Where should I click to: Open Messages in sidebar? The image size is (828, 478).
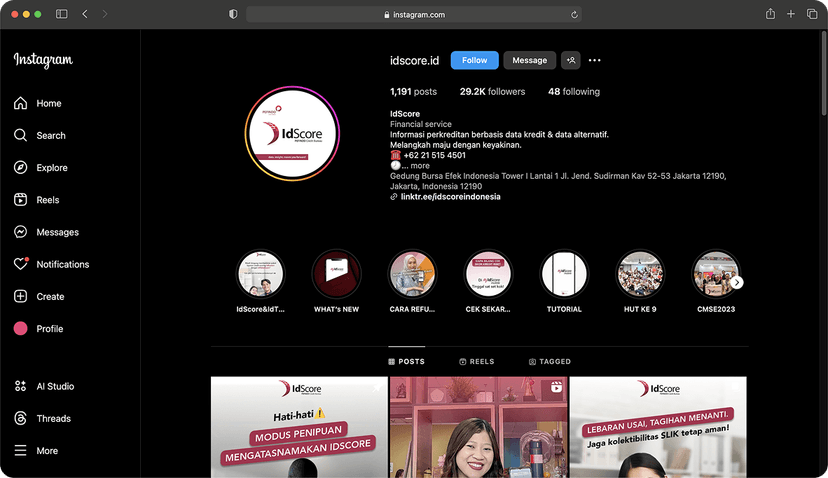[x=46, y=232]
